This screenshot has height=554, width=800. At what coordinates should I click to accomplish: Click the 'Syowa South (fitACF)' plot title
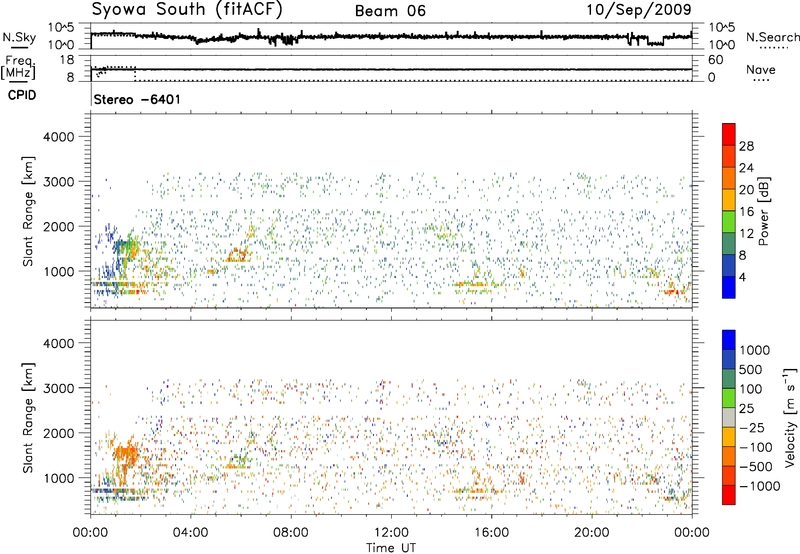[187, 9]
